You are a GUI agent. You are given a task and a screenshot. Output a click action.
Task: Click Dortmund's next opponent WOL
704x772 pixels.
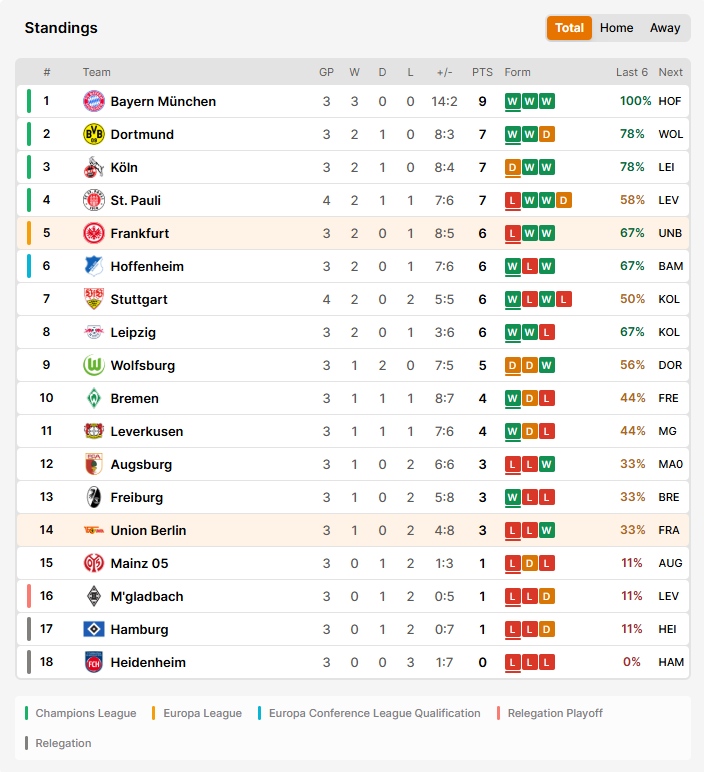[x=671, y=134]
